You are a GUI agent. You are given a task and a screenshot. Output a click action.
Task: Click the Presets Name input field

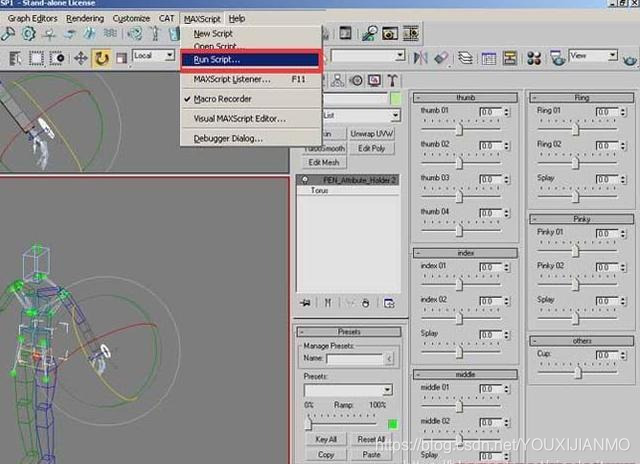(355, 359)
